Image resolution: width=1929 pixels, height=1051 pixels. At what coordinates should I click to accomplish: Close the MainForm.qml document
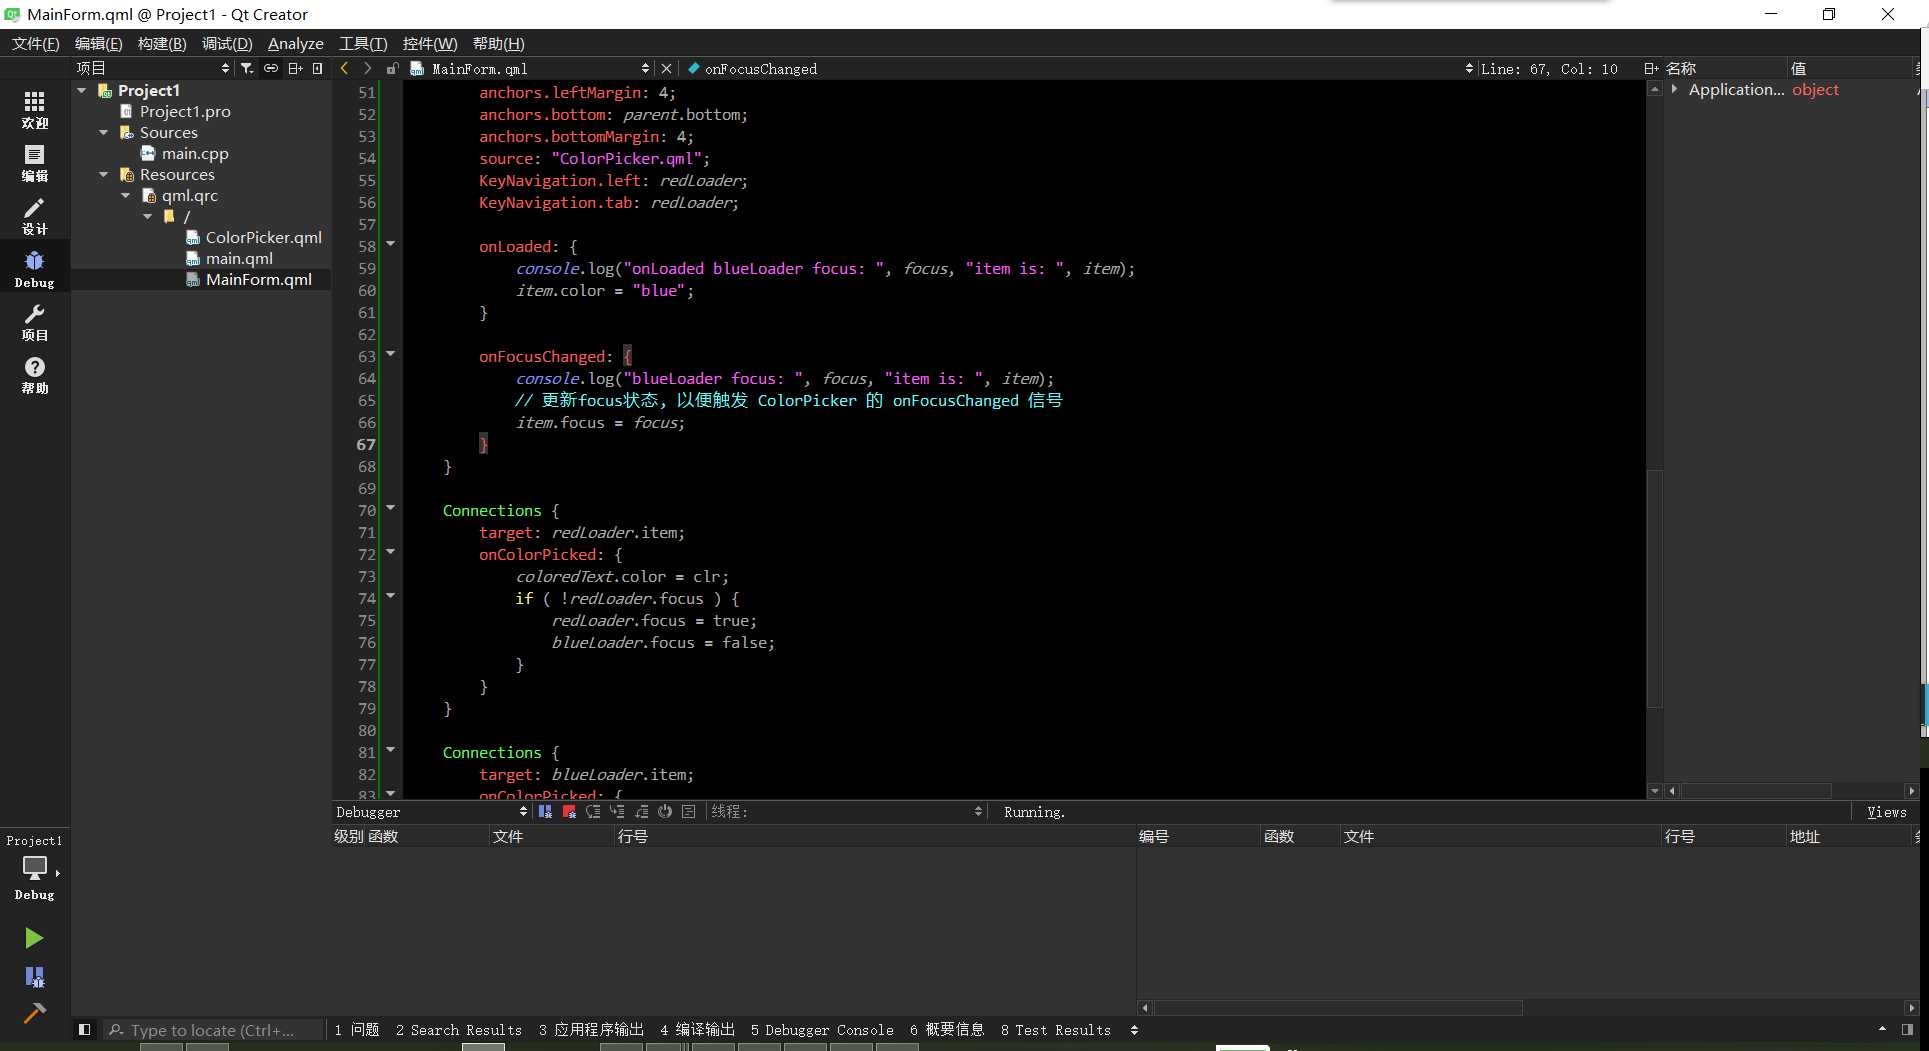(667, 68)
